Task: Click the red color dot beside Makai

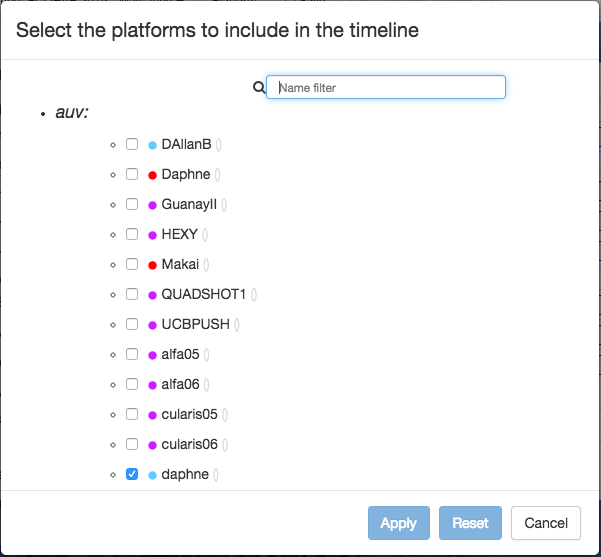Action: click(152, 265)
